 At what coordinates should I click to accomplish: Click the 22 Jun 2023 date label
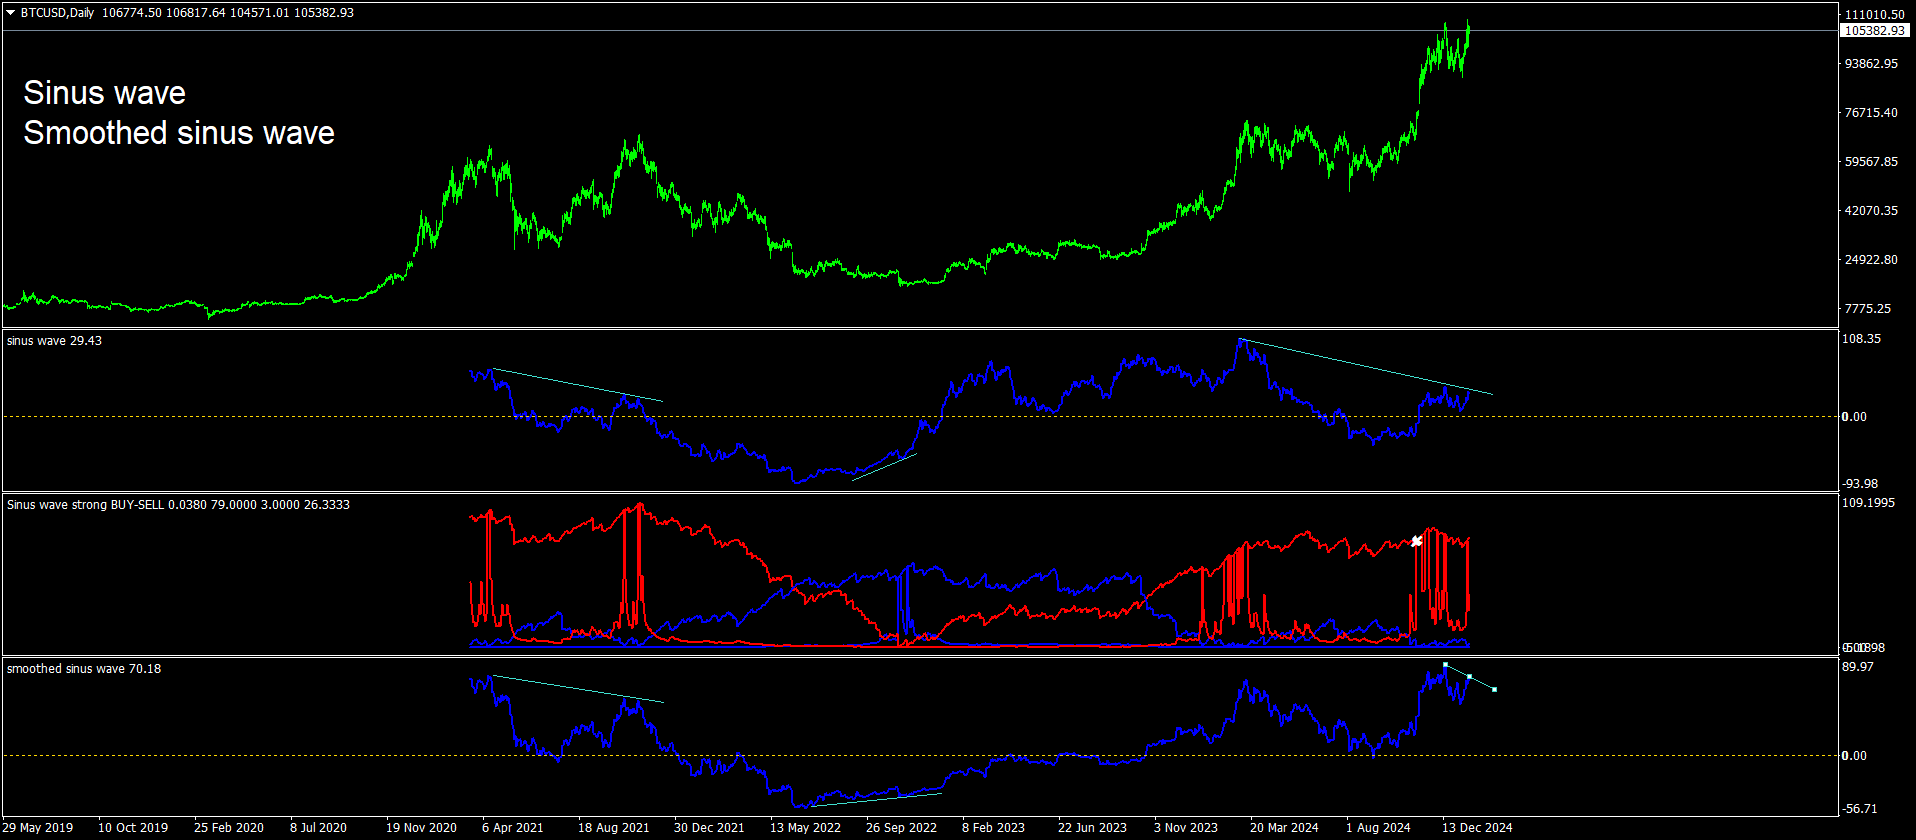tap(1092, 828)
